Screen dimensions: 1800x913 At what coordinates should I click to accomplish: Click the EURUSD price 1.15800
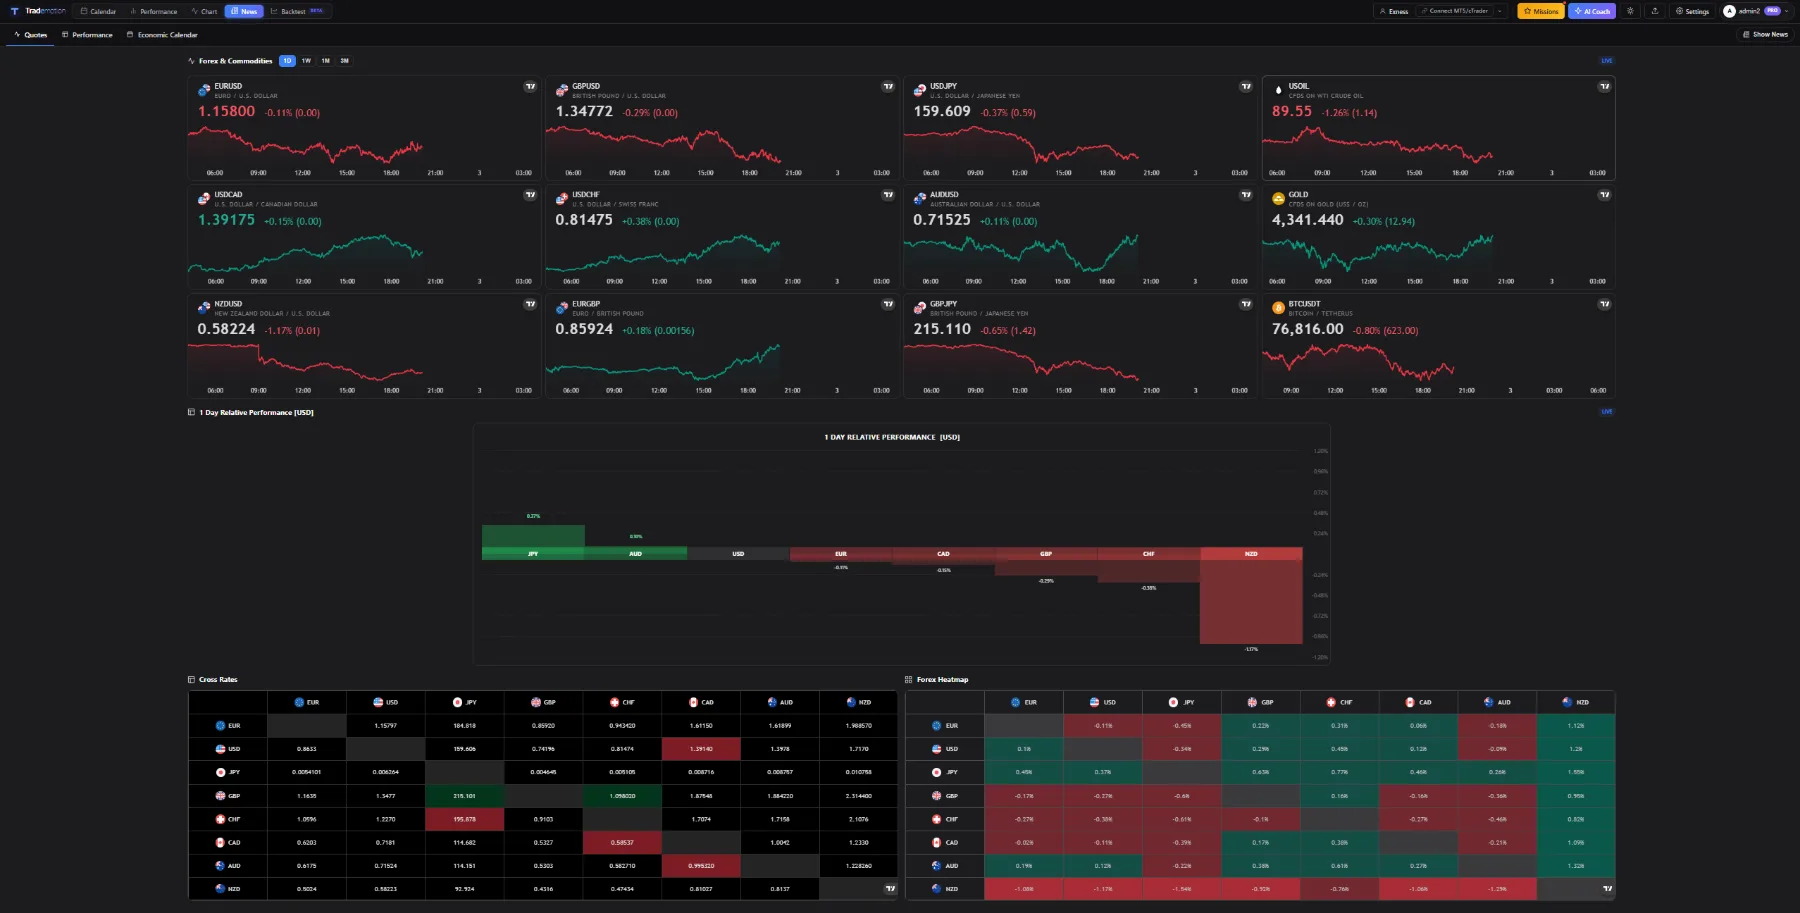[x=226, y=112]
